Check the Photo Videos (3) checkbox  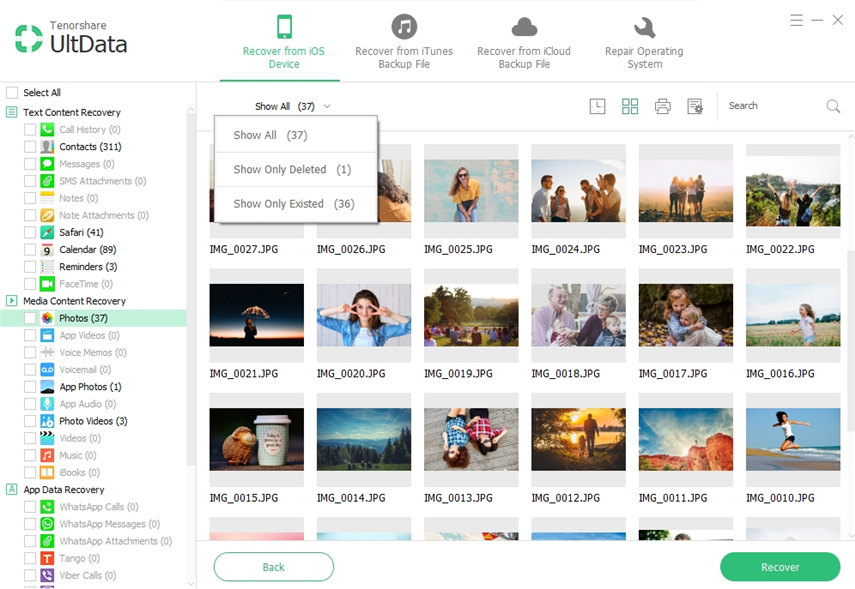(x=30, y=421)
